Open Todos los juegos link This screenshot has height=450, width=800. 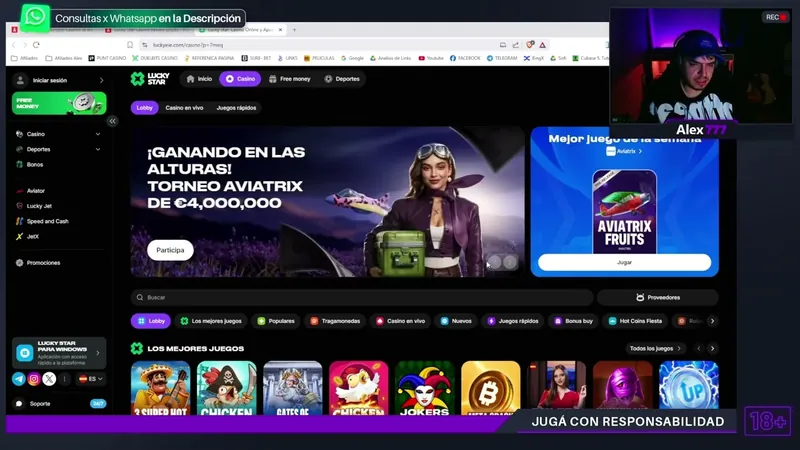pyautogui.click(x=655, y=348)
